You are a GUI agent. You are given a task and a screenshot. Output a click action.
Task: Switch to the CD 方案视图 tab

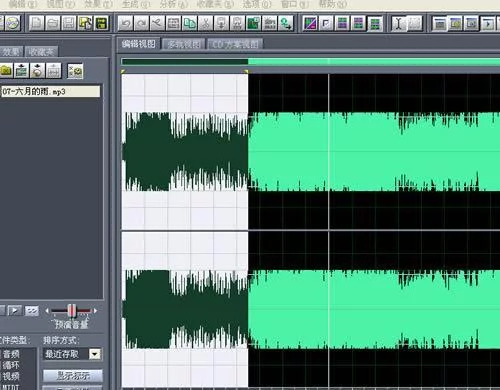click(235, 44)
